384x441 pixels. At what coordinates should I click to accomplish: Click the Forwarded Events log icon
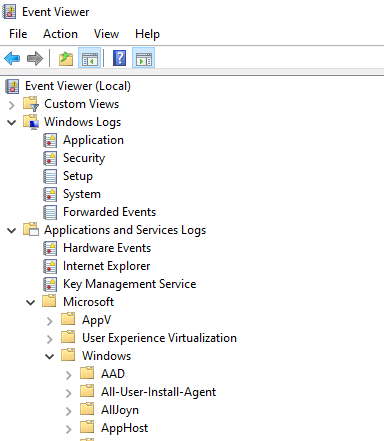(x=50, y=212)
